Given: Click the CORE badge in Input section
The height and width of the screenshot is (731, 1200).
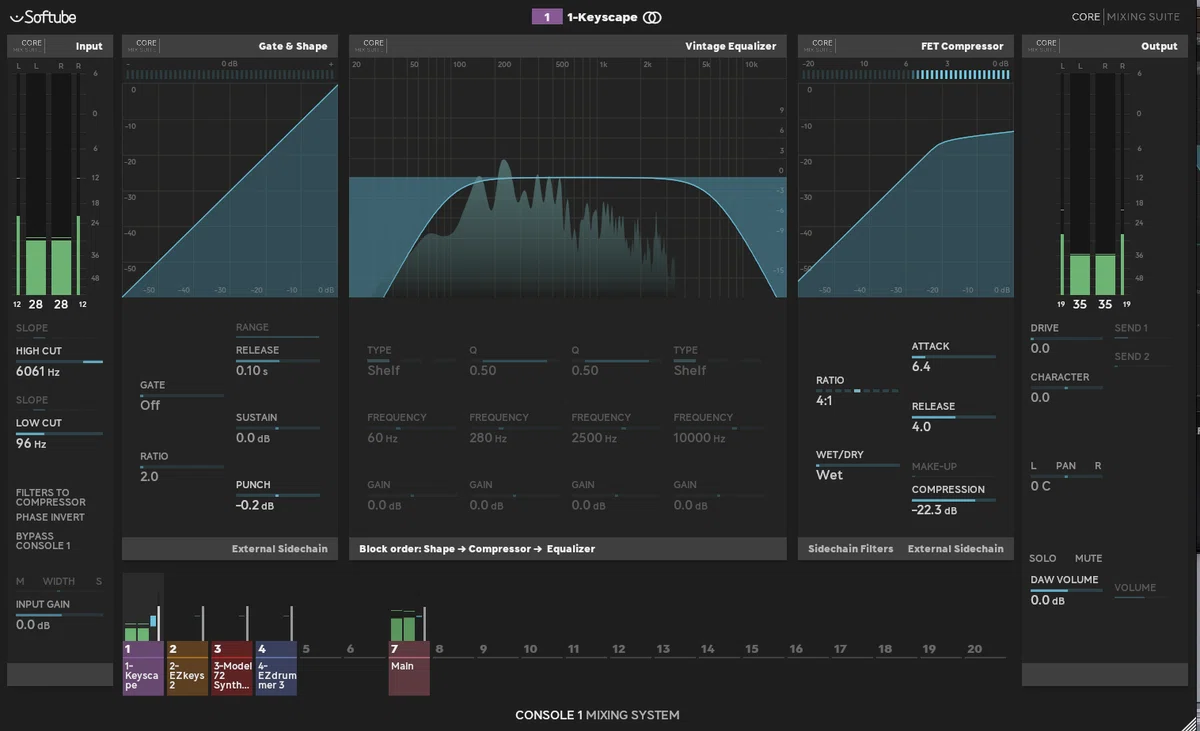Looking at the screenshot, I should [32, 45].
